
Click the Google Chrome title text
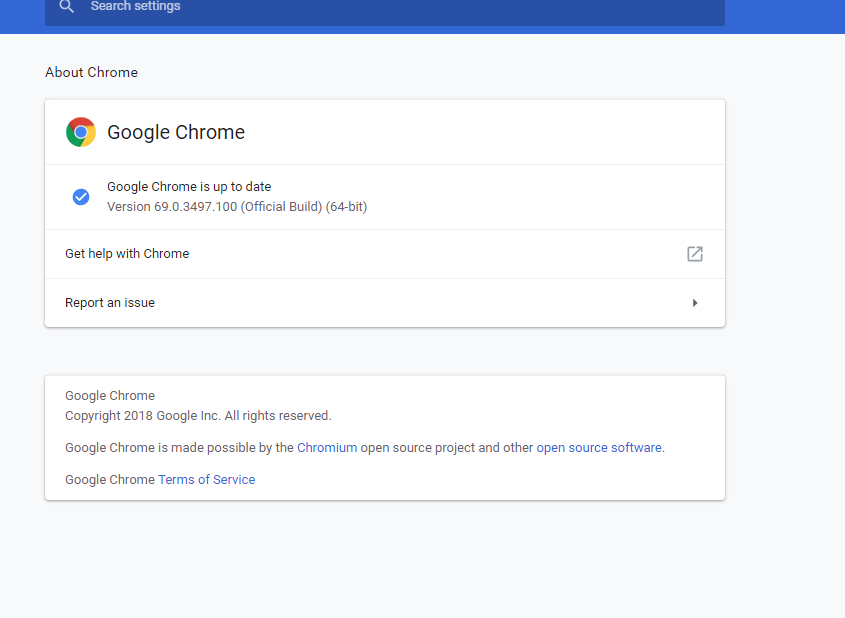[x=176, y=132]
